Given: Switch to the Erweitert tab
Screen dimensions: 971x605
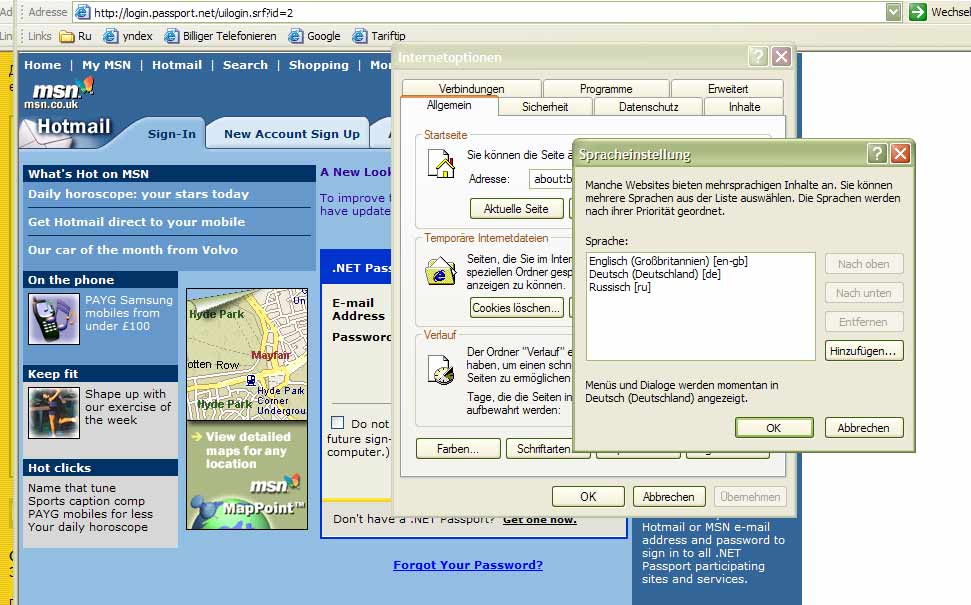Looking at the screenshot, I should coord(728,89).
